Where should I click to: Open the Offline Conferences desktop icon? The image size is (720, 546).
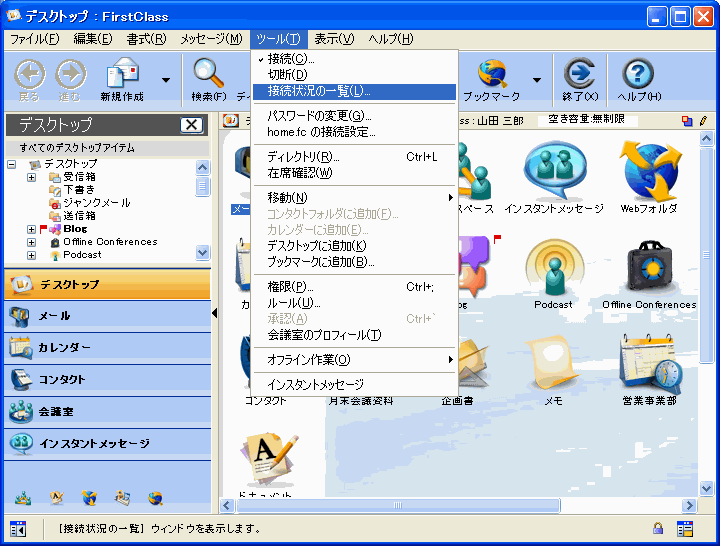(x=649, y=268)
